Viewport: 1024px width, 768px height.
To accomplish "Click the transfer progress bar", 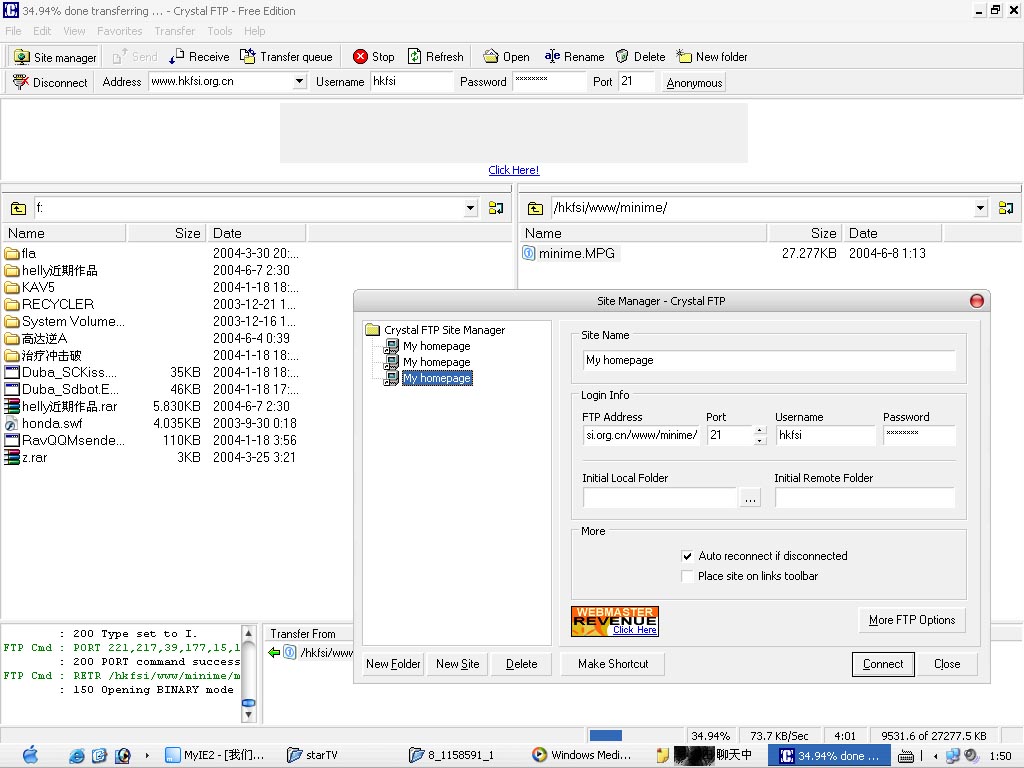I will click(x=634, y=736).
